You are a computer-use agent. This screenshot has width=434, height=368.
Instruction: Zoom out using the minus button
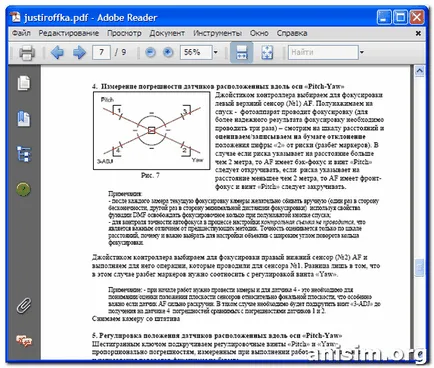(151, 52)
